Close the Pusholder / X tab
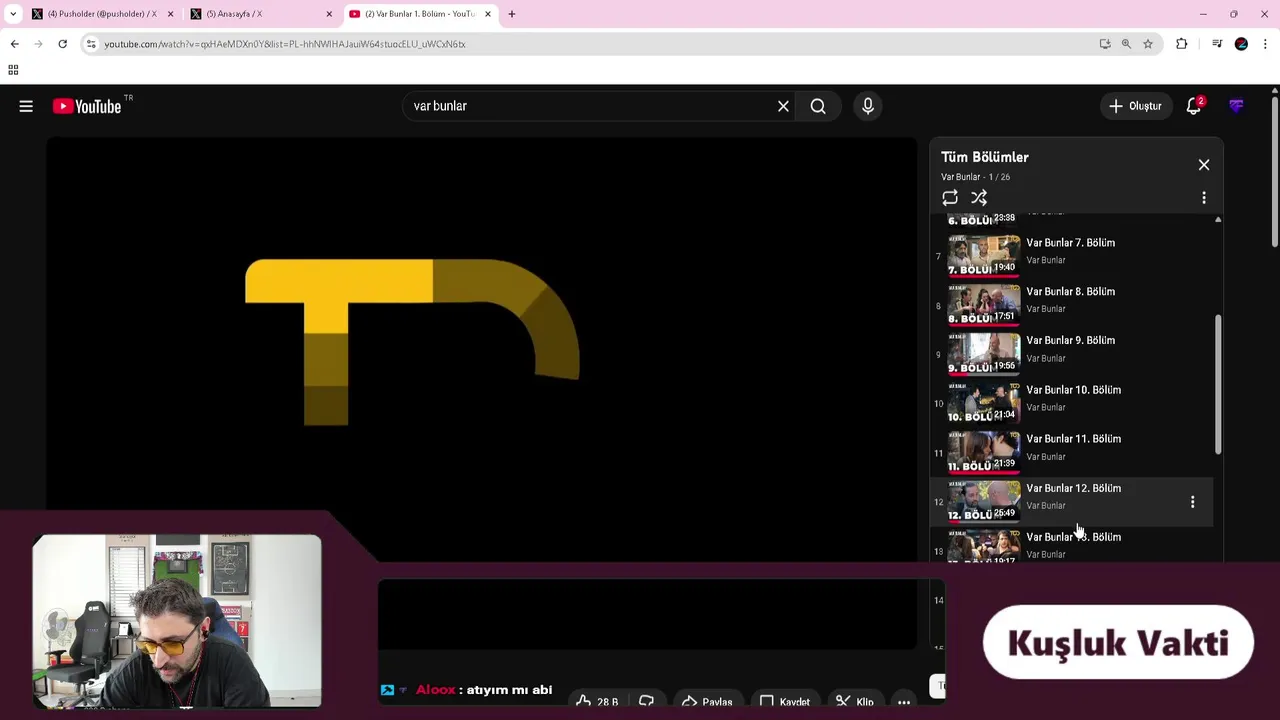 tap(170, 14)
